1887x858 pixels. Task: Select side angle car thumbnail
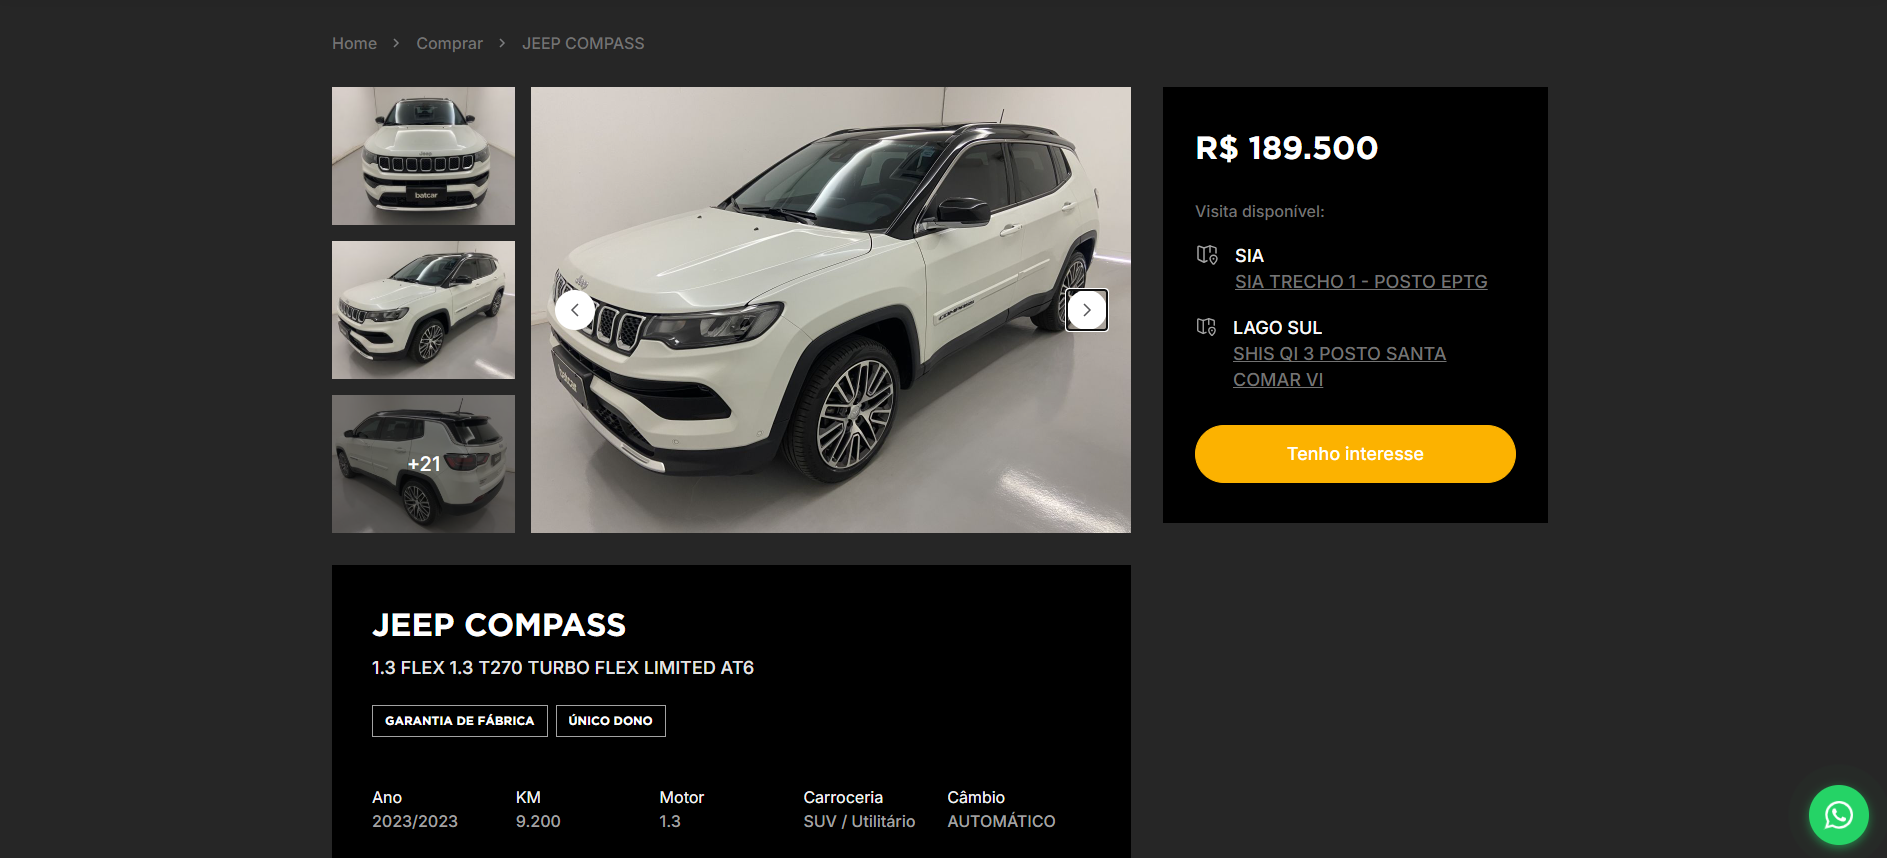click(423, 310)
